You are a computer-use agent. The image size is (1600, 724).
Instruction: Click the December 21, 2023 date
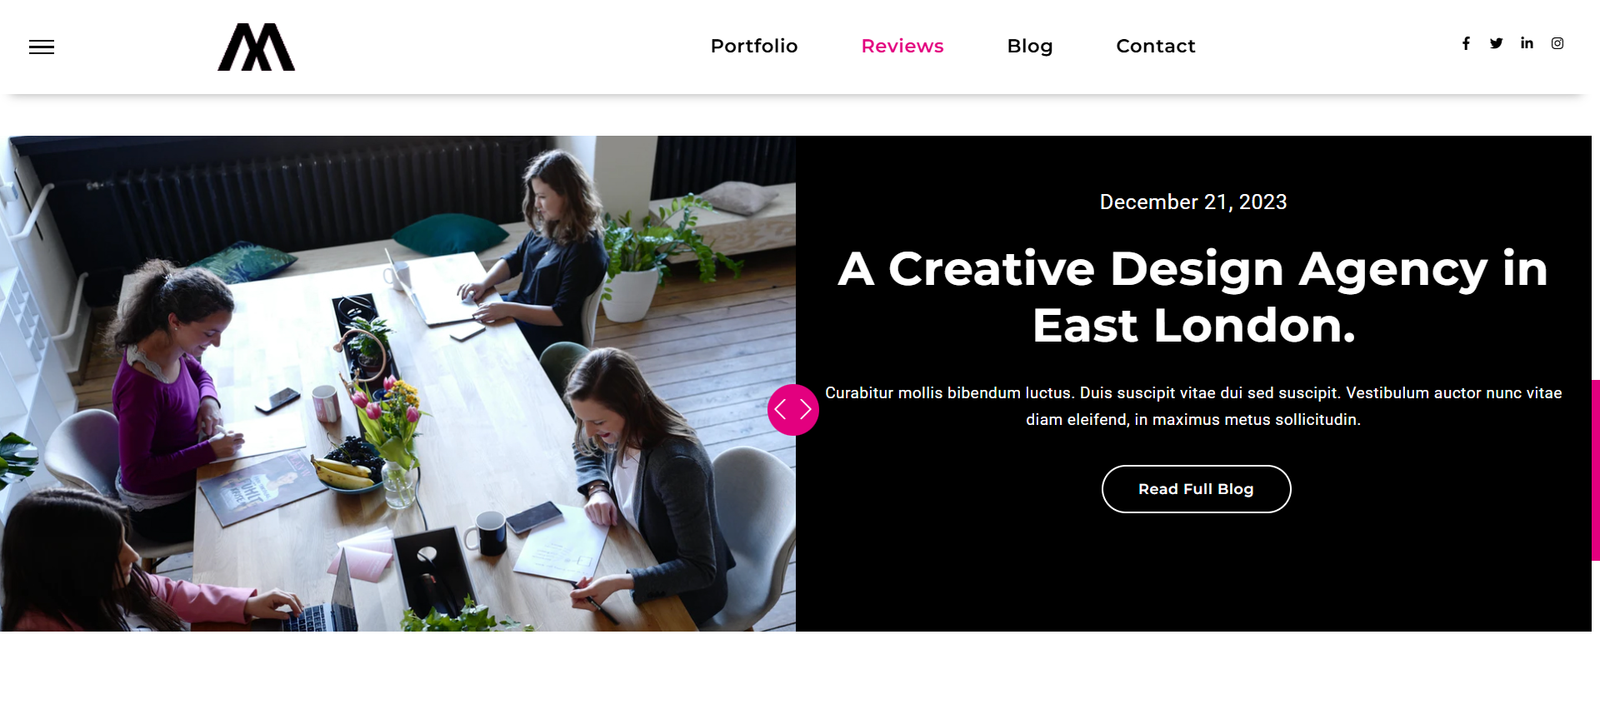(1193, 202)
